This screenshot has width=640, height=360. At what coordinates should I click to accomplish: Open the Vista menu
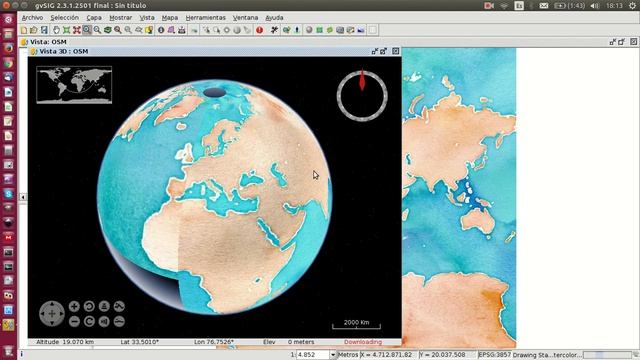pyautogui.click(x=147, y=18)
